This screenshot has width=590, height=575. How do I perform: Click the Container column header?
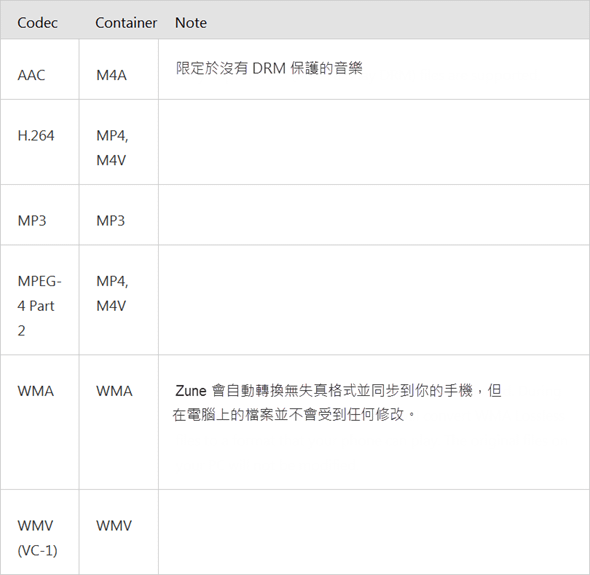coord(126,23)
